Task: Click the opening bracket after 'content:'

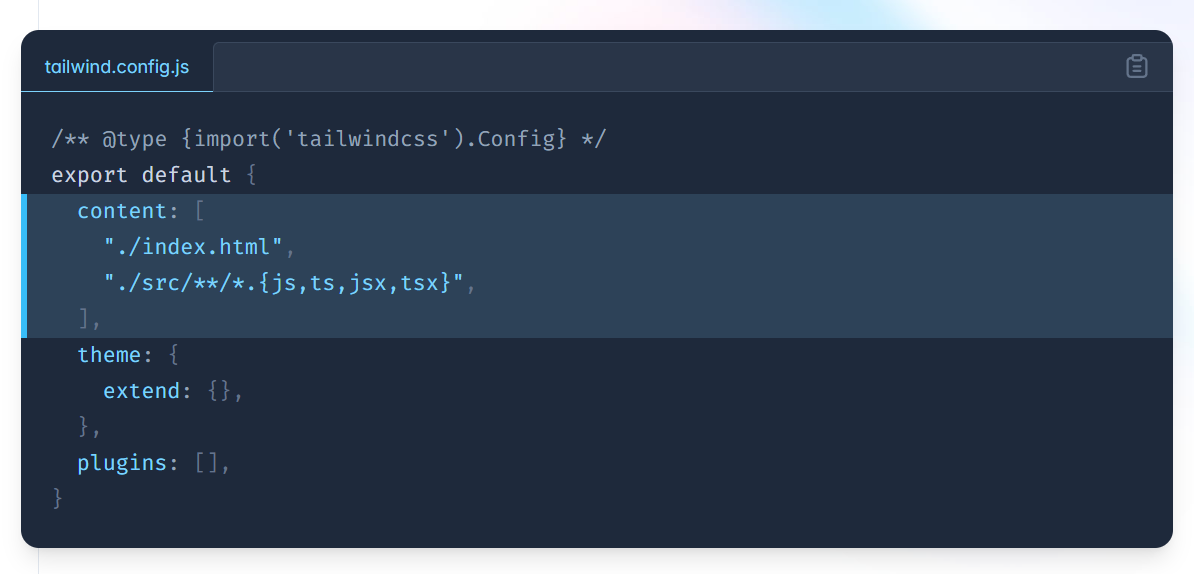Action: pos(200,211)
